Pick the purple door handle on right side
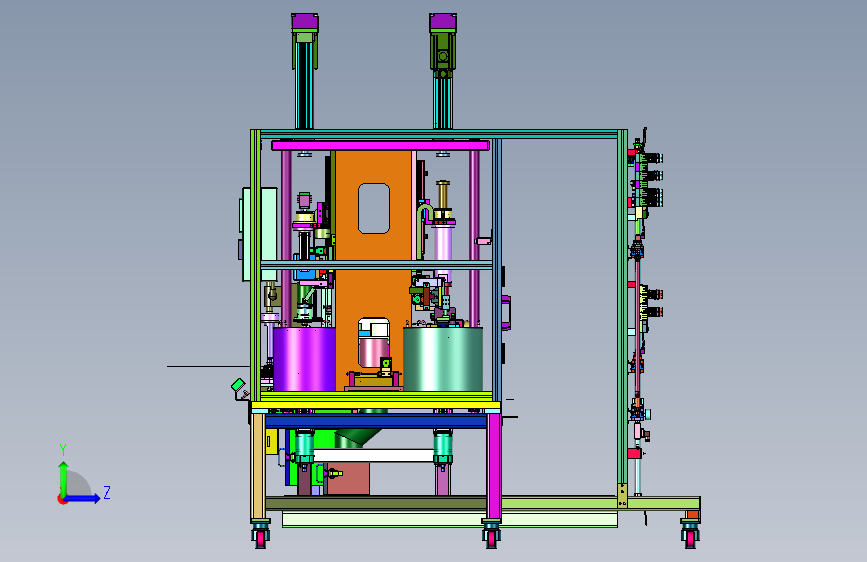867x562 pixels. click(x=506, y=313)
